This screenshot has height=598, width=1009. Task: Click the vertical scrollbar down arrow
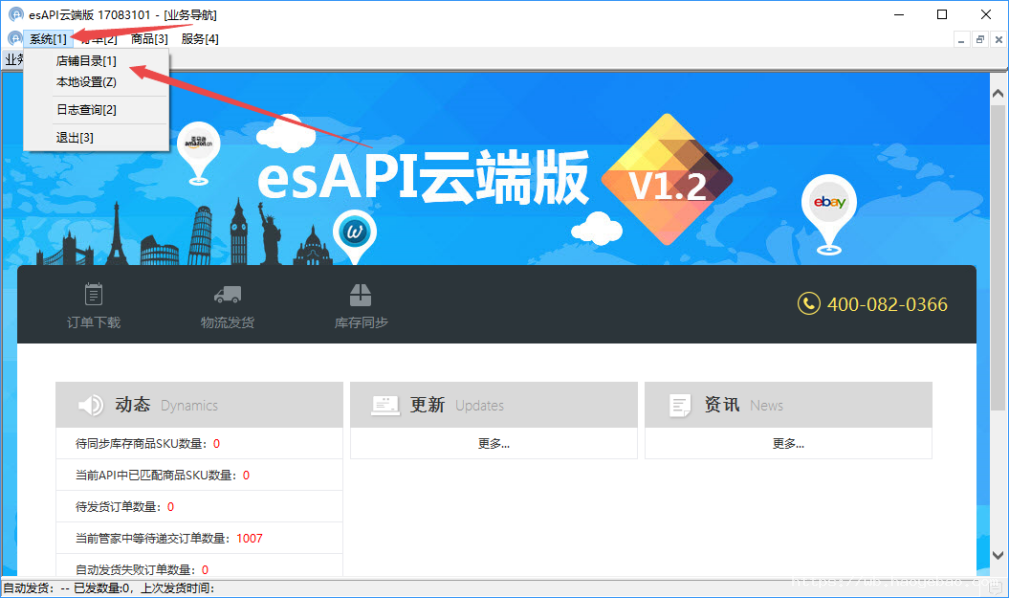(997, 555)
